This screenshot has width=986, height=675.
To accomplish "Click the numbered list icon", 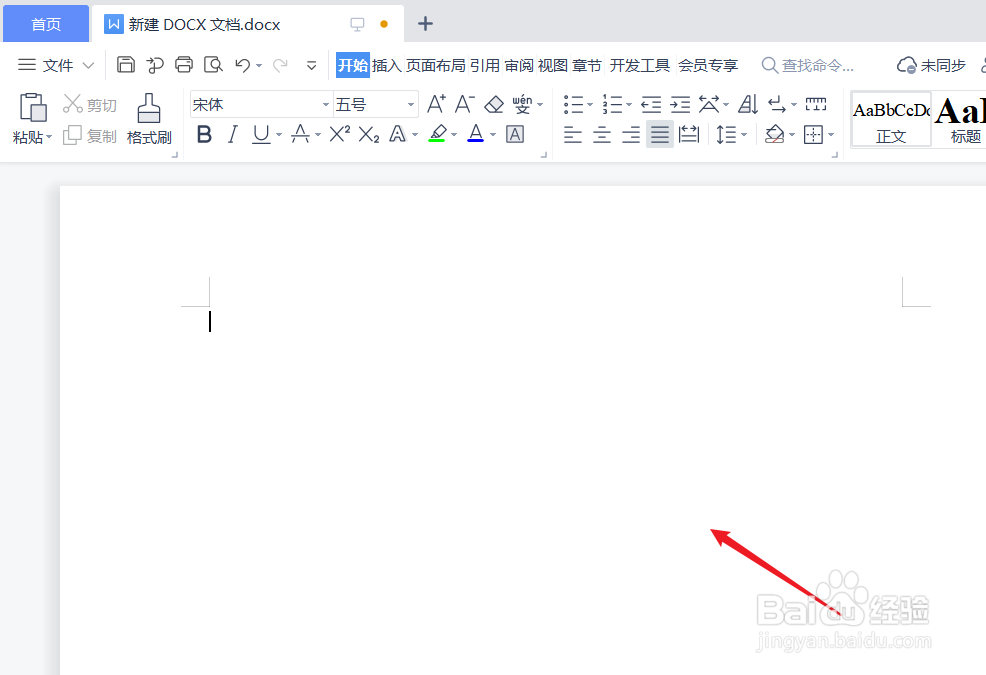I will 612,104.
